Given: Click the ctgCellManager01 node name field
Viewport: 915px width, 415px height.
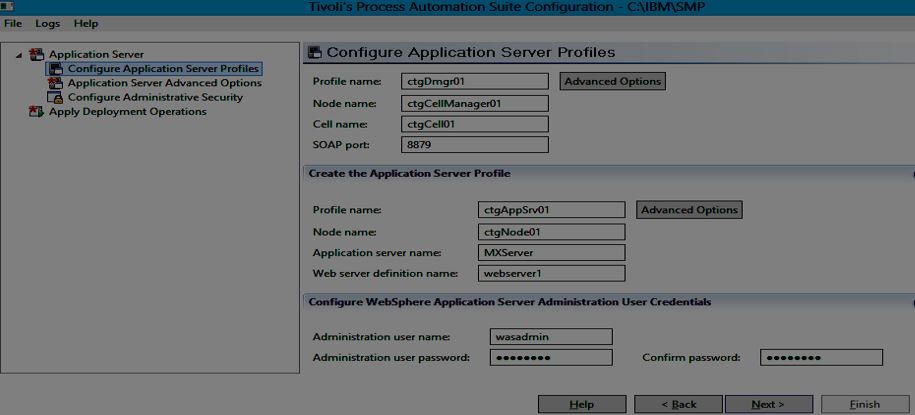Looking at the screenshot, I should point(475,103).
